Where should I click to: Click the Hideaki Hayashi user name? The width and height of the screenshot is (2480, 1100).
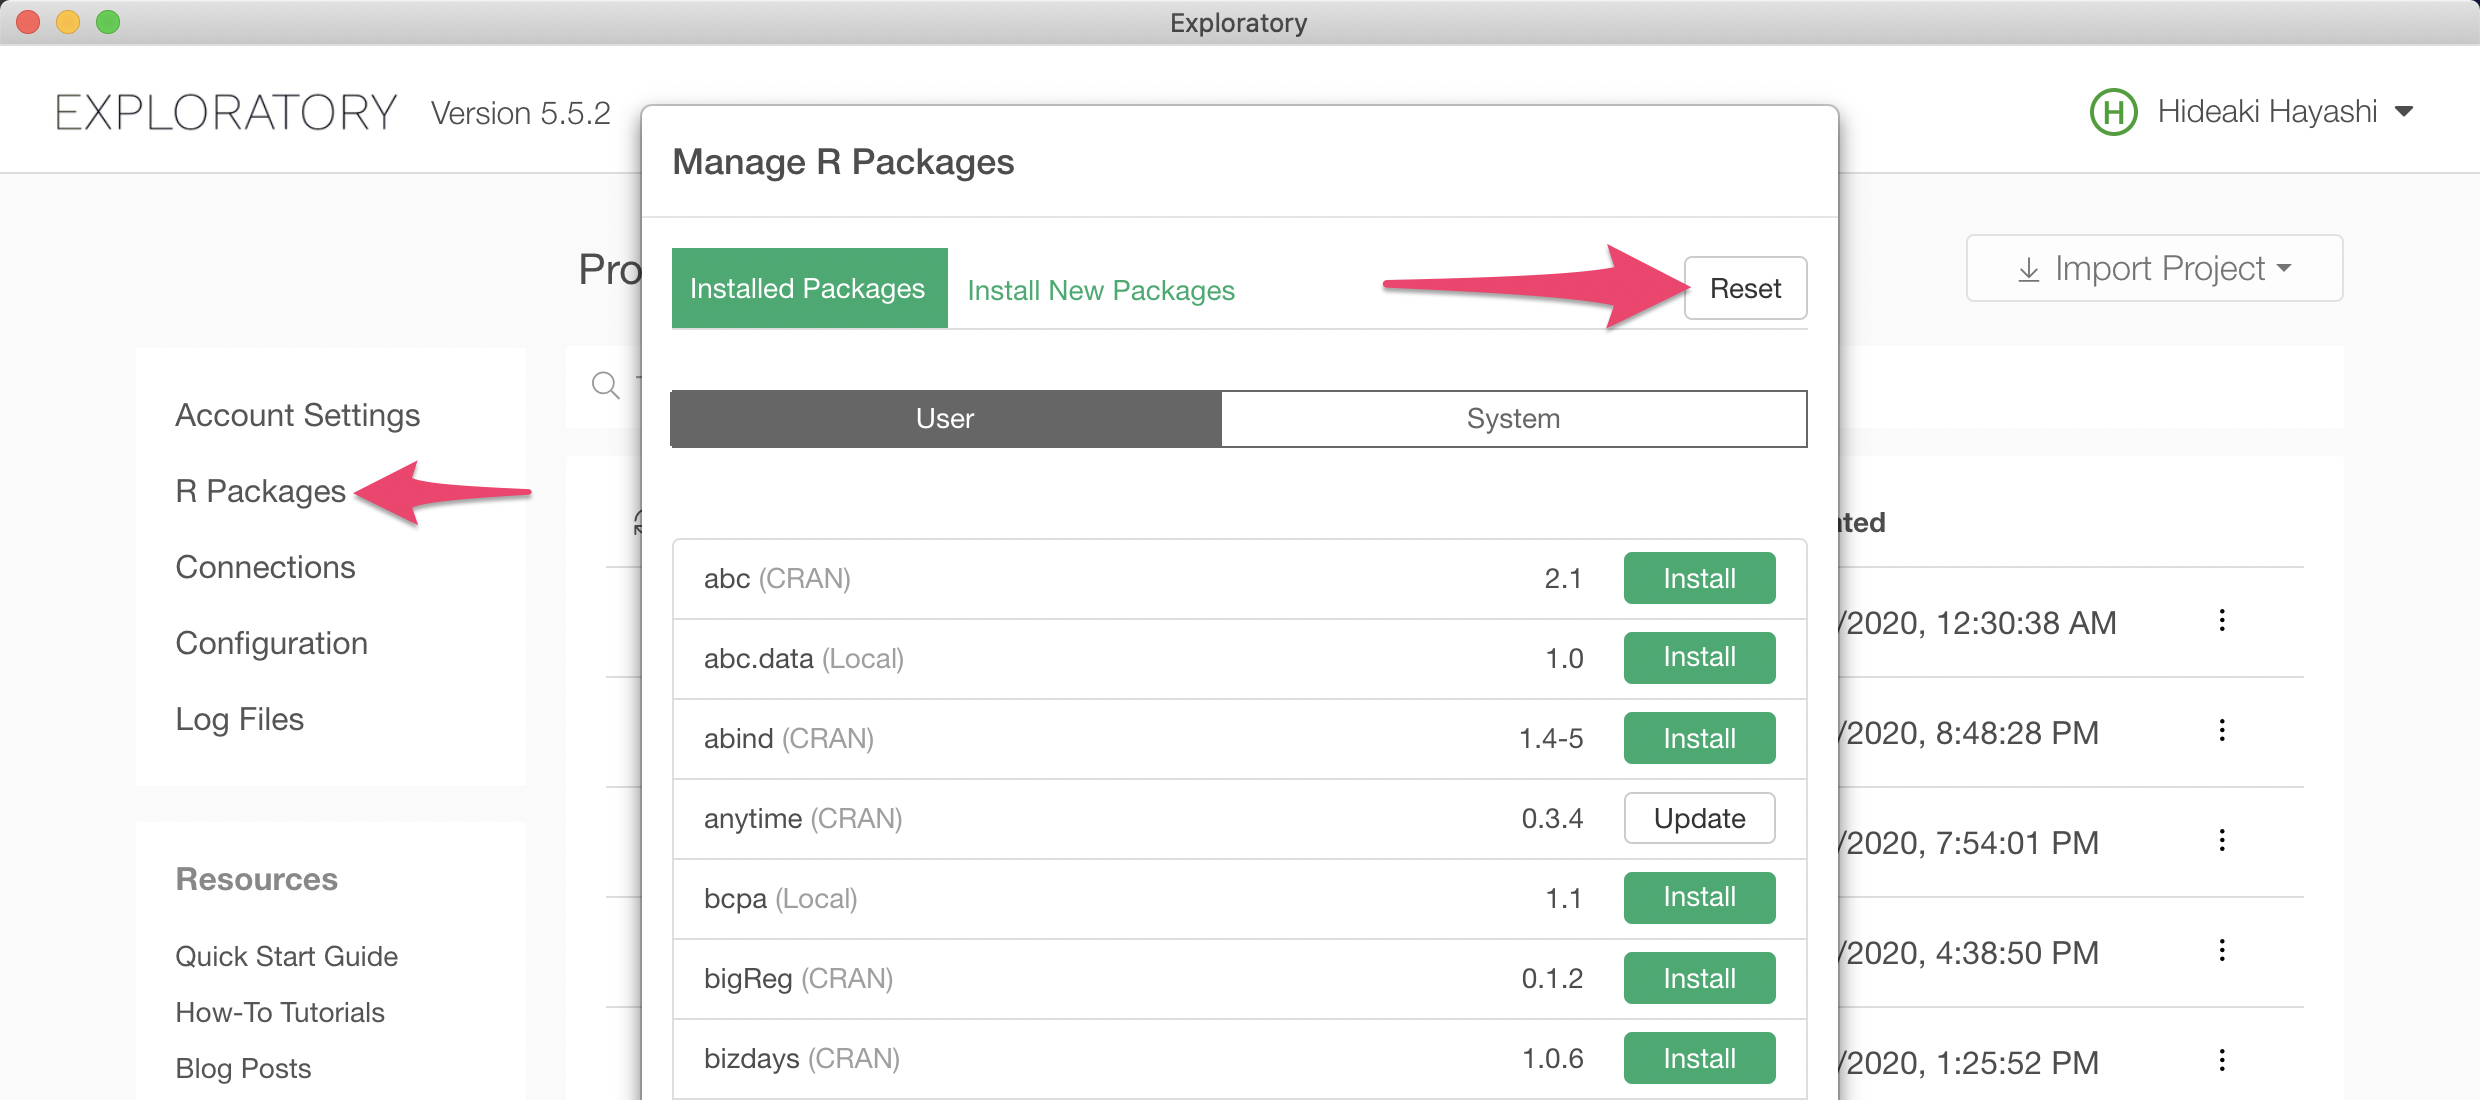pyautogui.click(x=2267, y=112)
